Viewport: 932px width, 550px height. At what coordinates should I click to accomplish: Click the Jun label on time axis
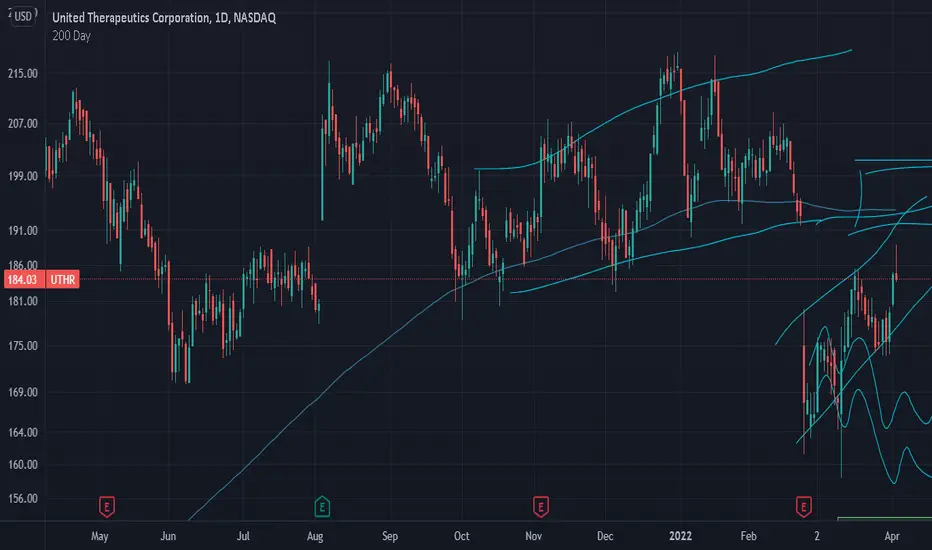(168, 536)
